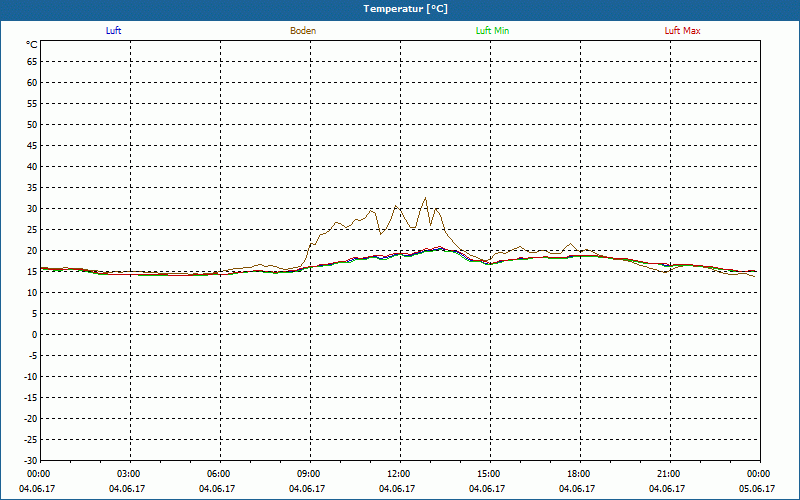The image size is (800, 500).
Task: Click the highest Boden curve peak
Action: click(x=425, y=198)
